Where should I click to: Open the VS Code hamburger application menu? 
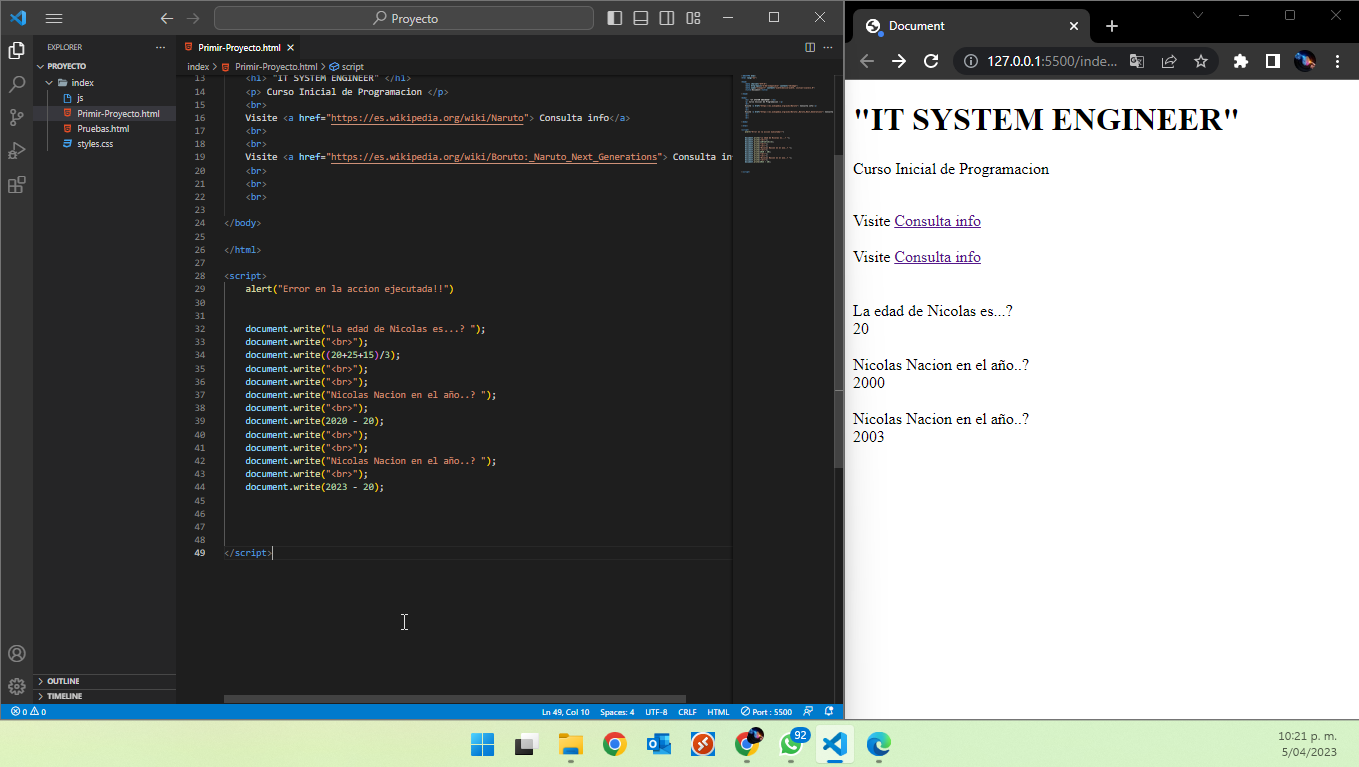point(54,18)
